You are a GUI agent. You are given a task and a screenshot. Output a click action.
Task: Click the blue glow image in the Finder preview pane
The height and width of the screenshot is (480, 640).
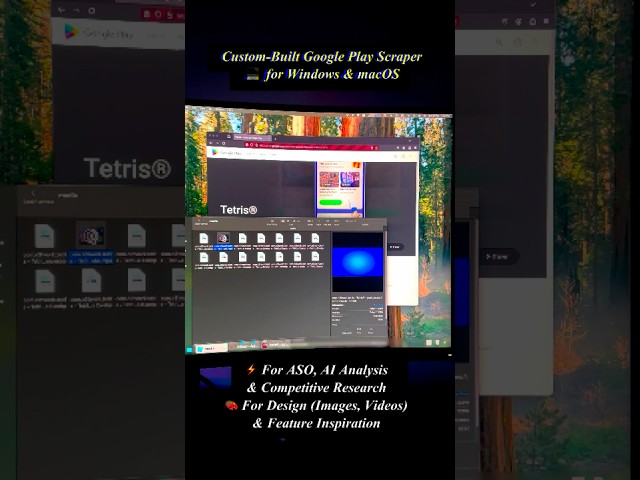coord(358,262)
